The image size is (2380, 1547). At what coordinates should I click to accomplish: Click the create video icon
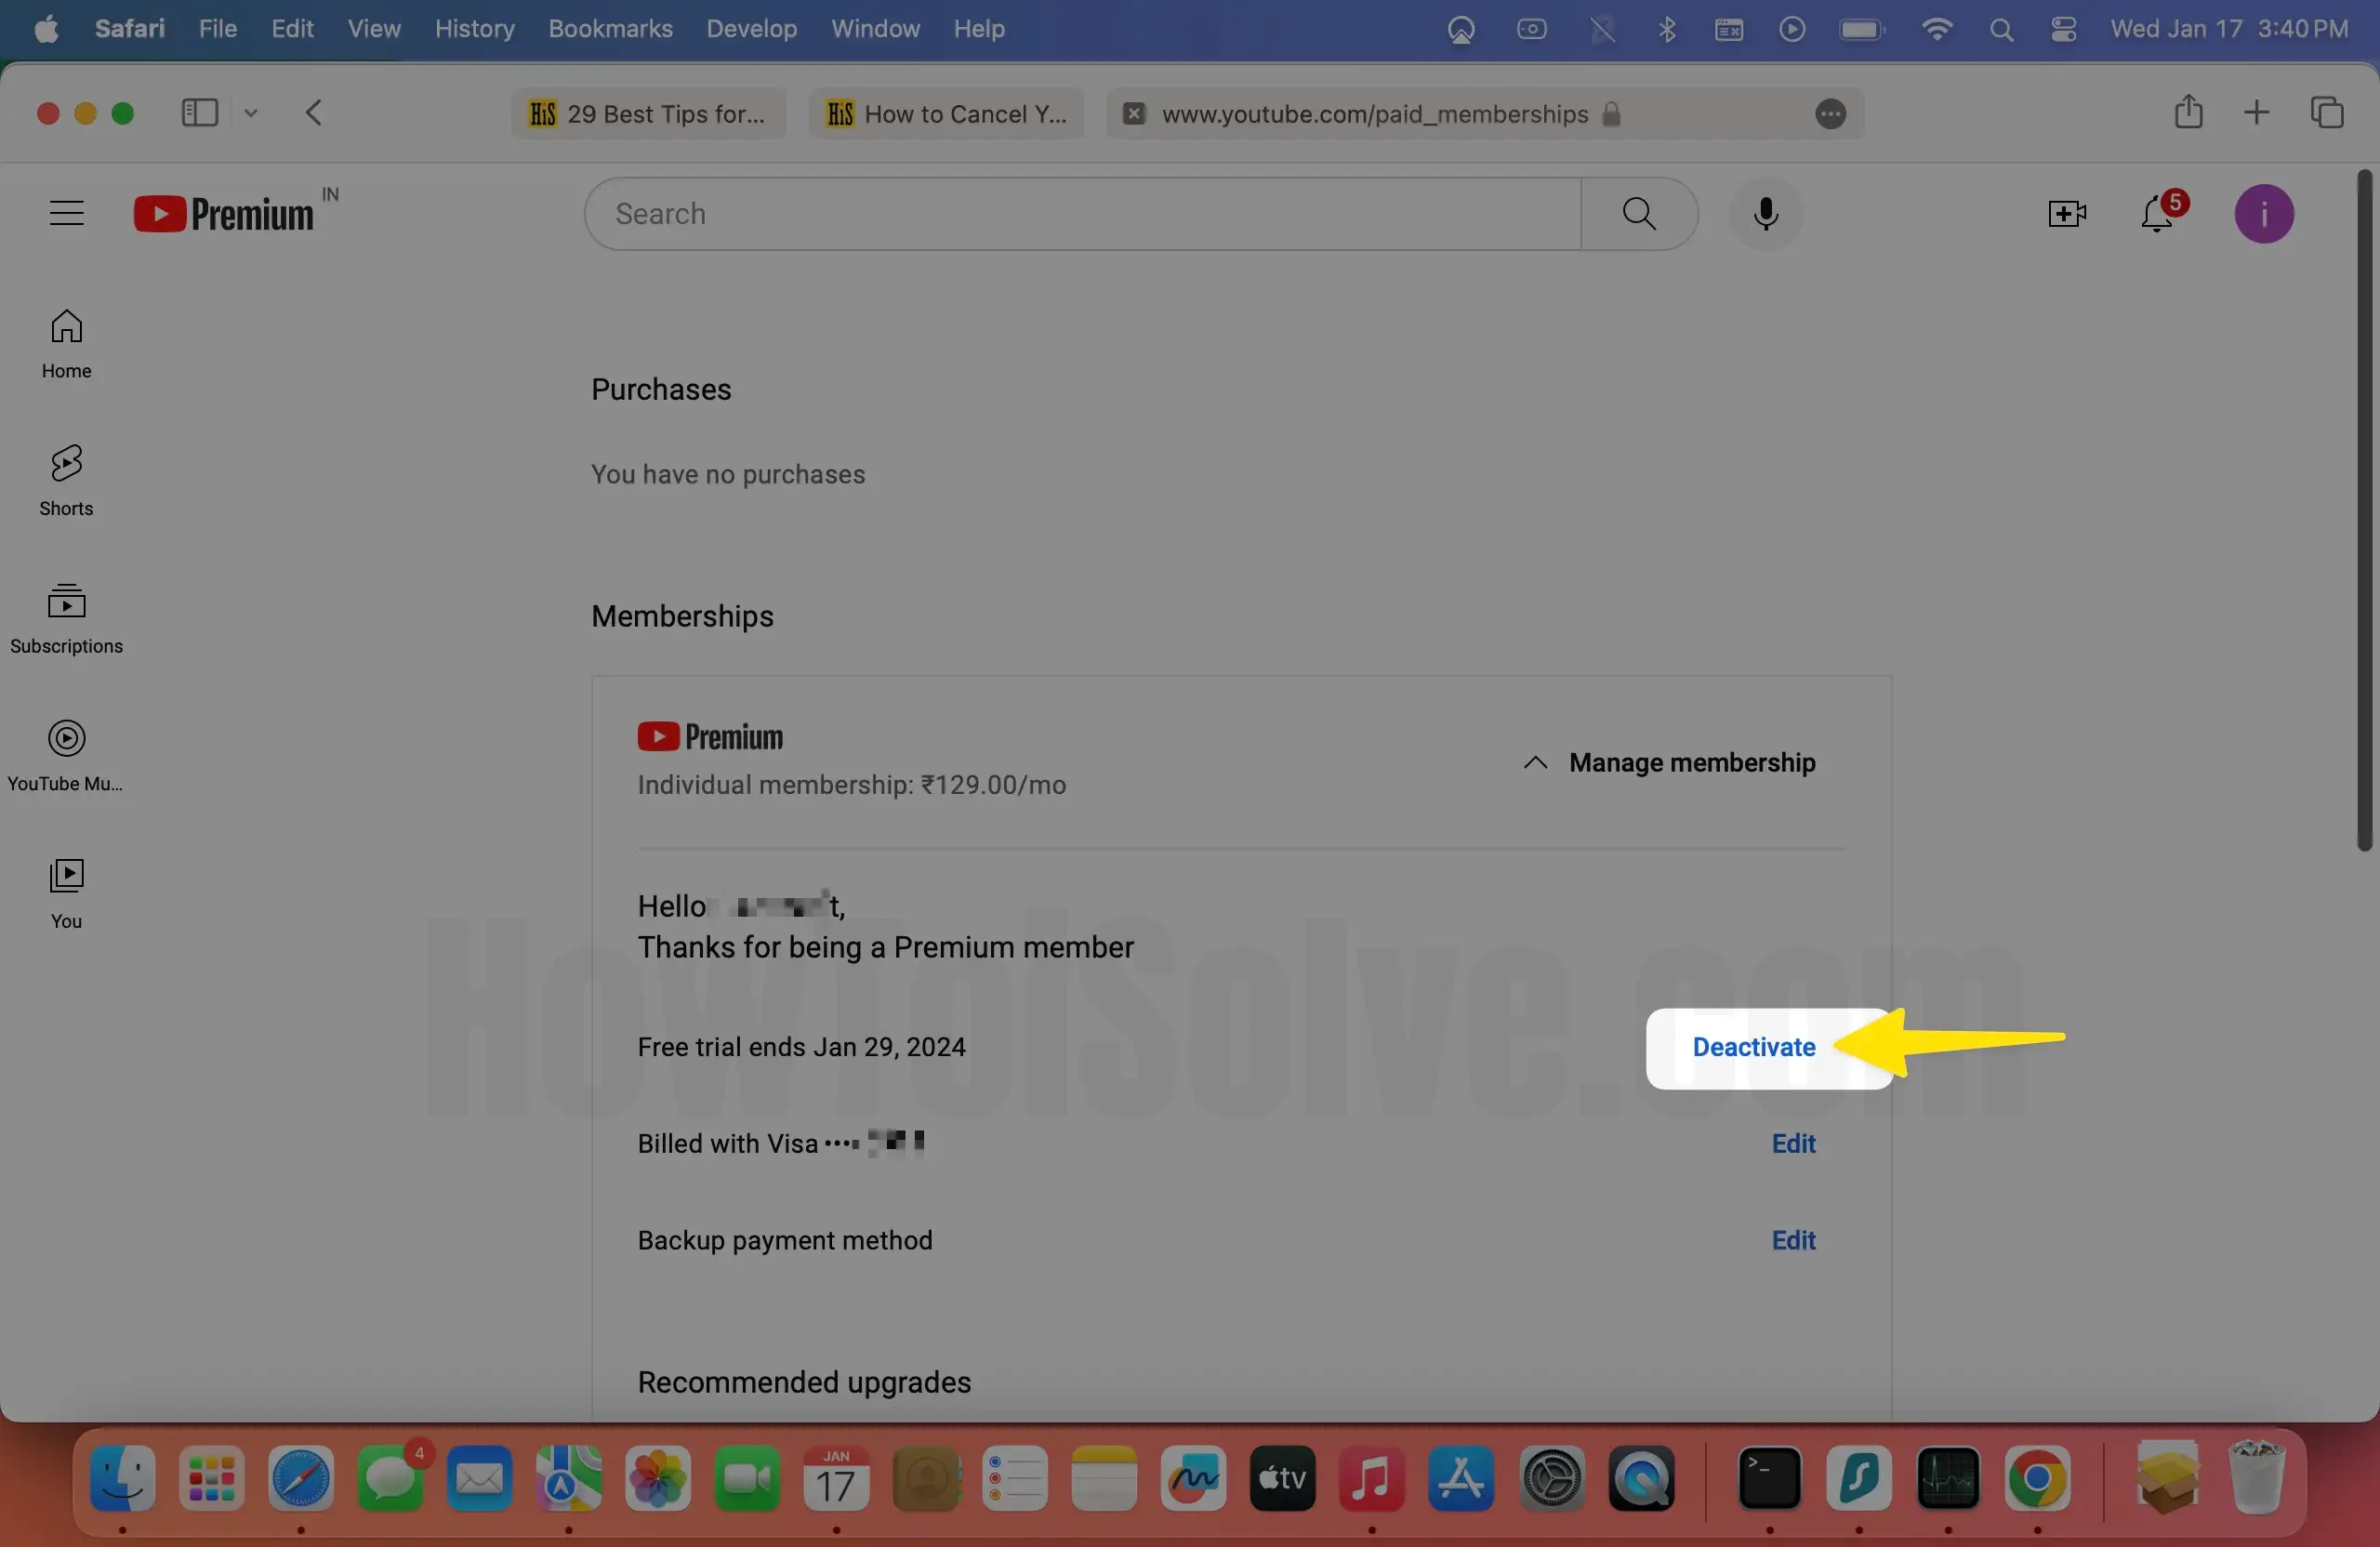point(2066,213)
